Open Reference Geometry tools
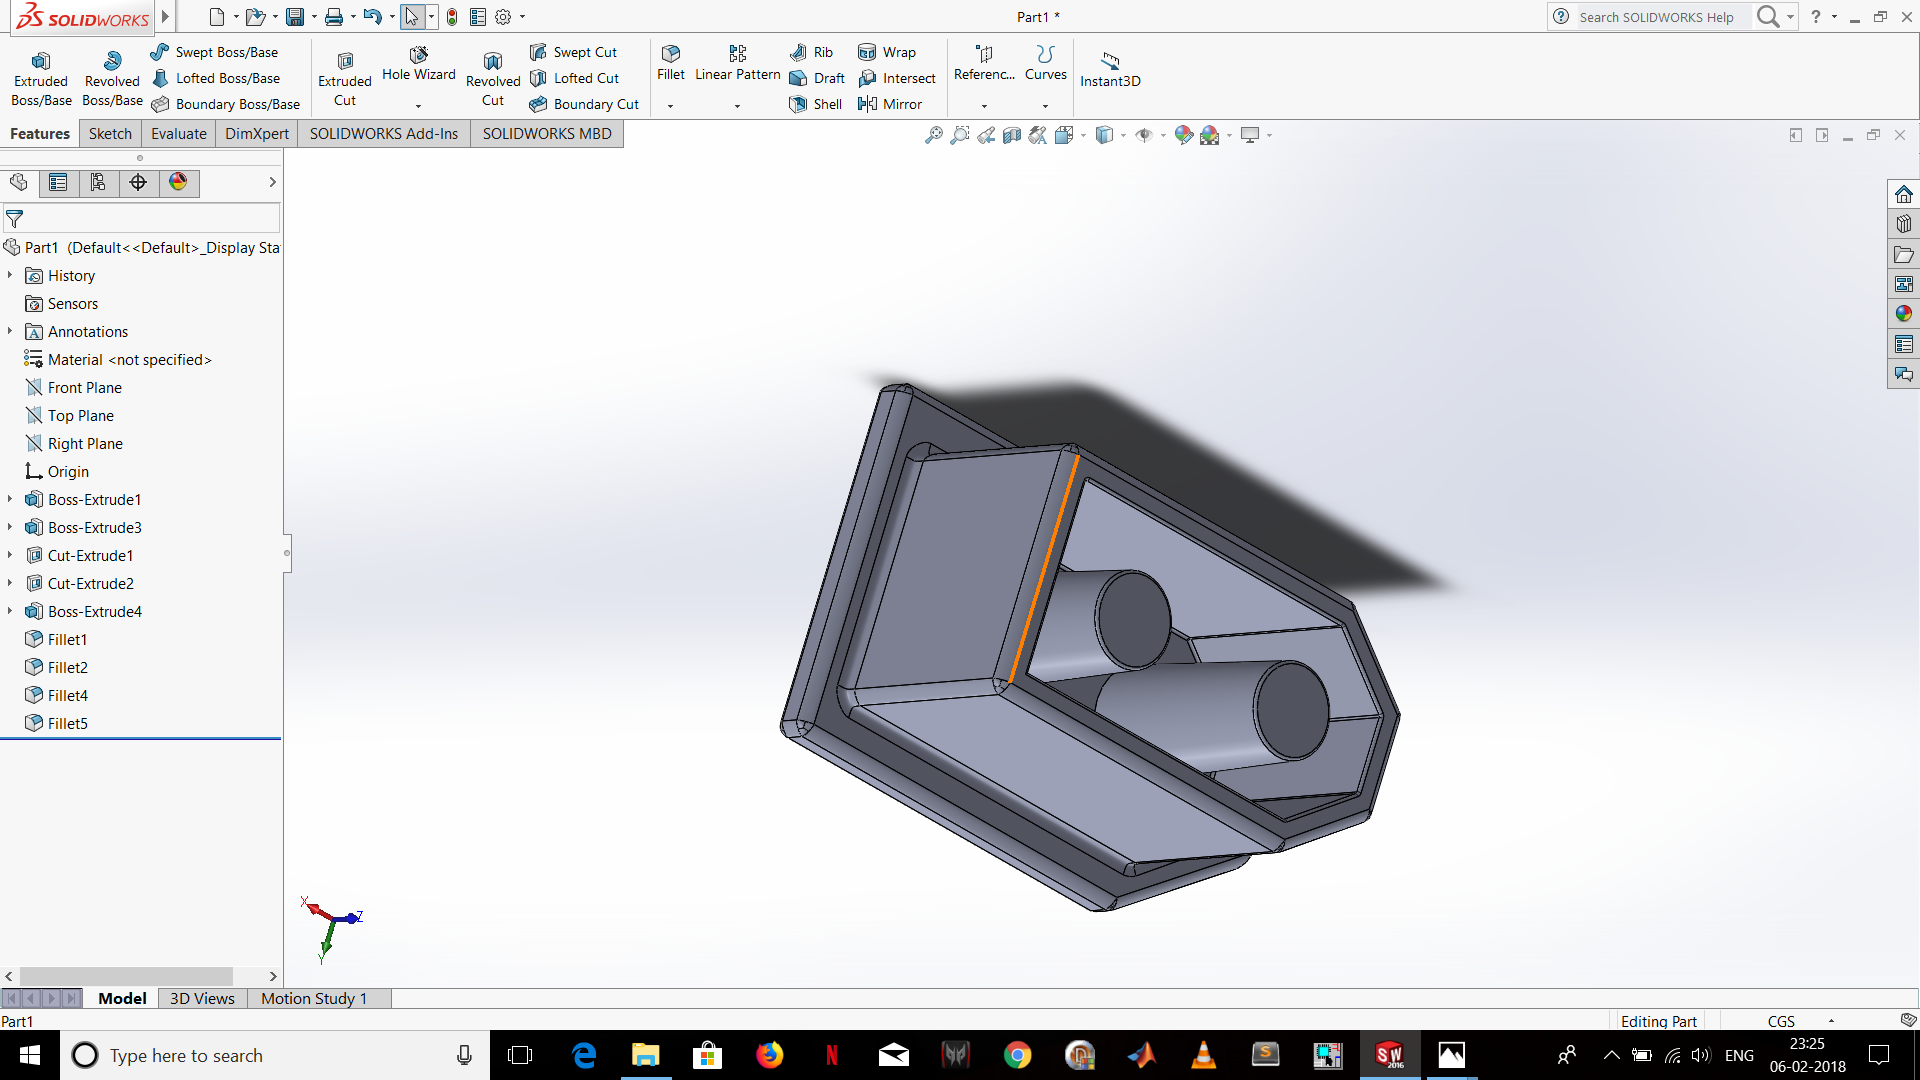 tap(984, 63)
